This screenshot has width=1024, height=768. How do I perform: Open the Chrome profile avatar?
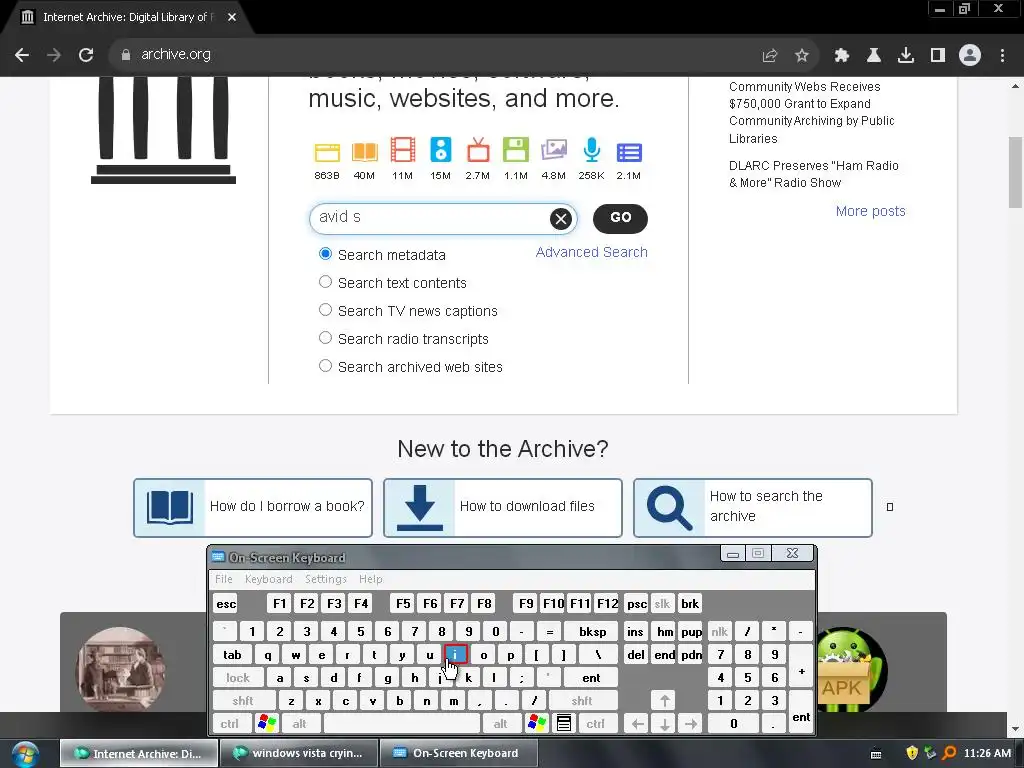click(970, 55)
